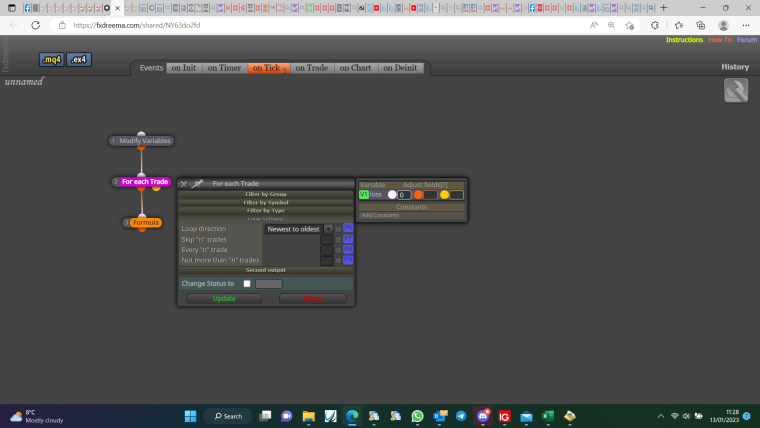Expand the Filter by Group section

(266, 194)
